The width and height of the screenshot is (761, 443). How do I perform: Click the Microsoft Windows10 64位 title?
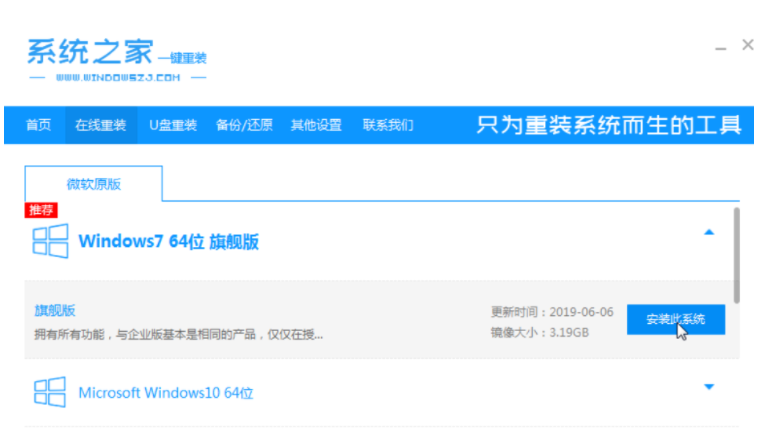click(x=166, y=393)
